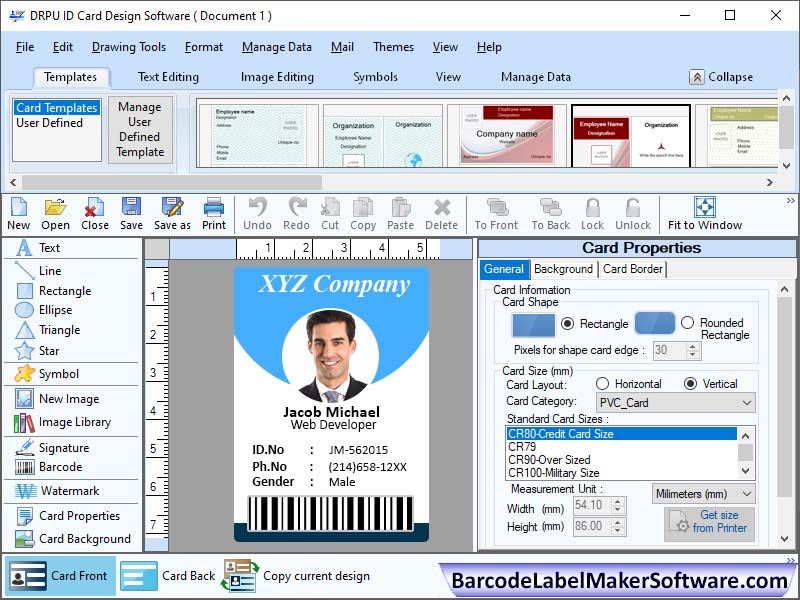
Task: Click the Close document icon
Action: (x=94, y=213)
